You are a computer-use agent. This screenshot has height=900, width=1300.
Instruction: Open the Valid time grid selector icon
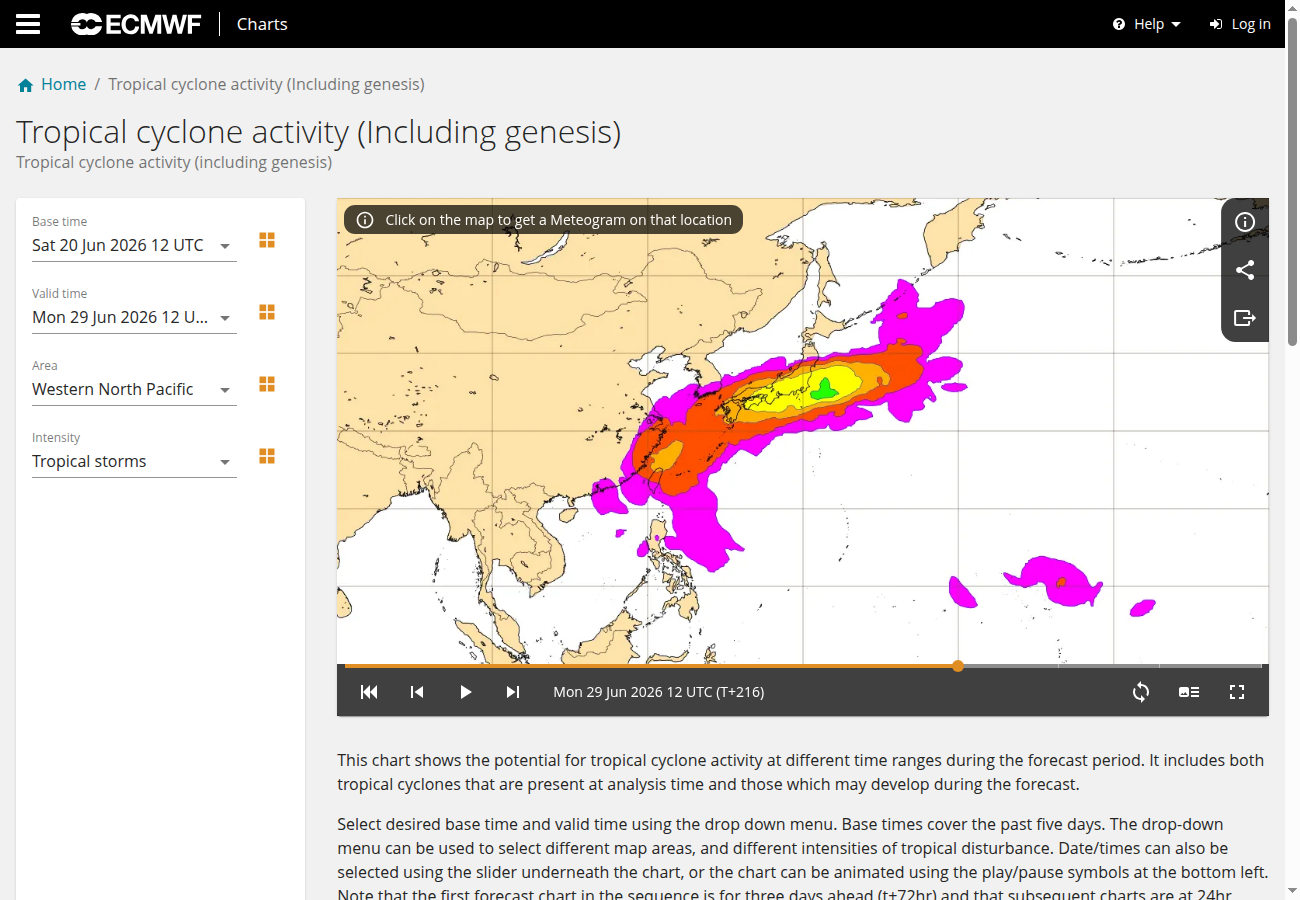pos(267,313)
